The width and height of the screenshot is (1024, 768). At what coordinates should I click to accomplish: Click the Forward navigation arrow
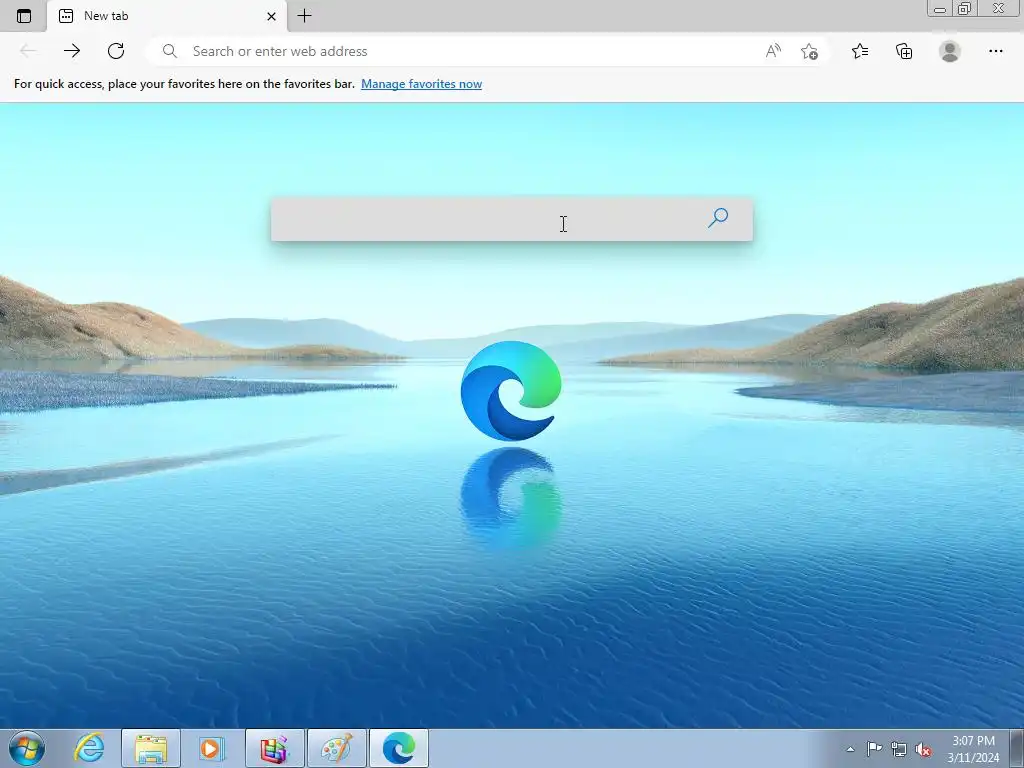(72, 51)
